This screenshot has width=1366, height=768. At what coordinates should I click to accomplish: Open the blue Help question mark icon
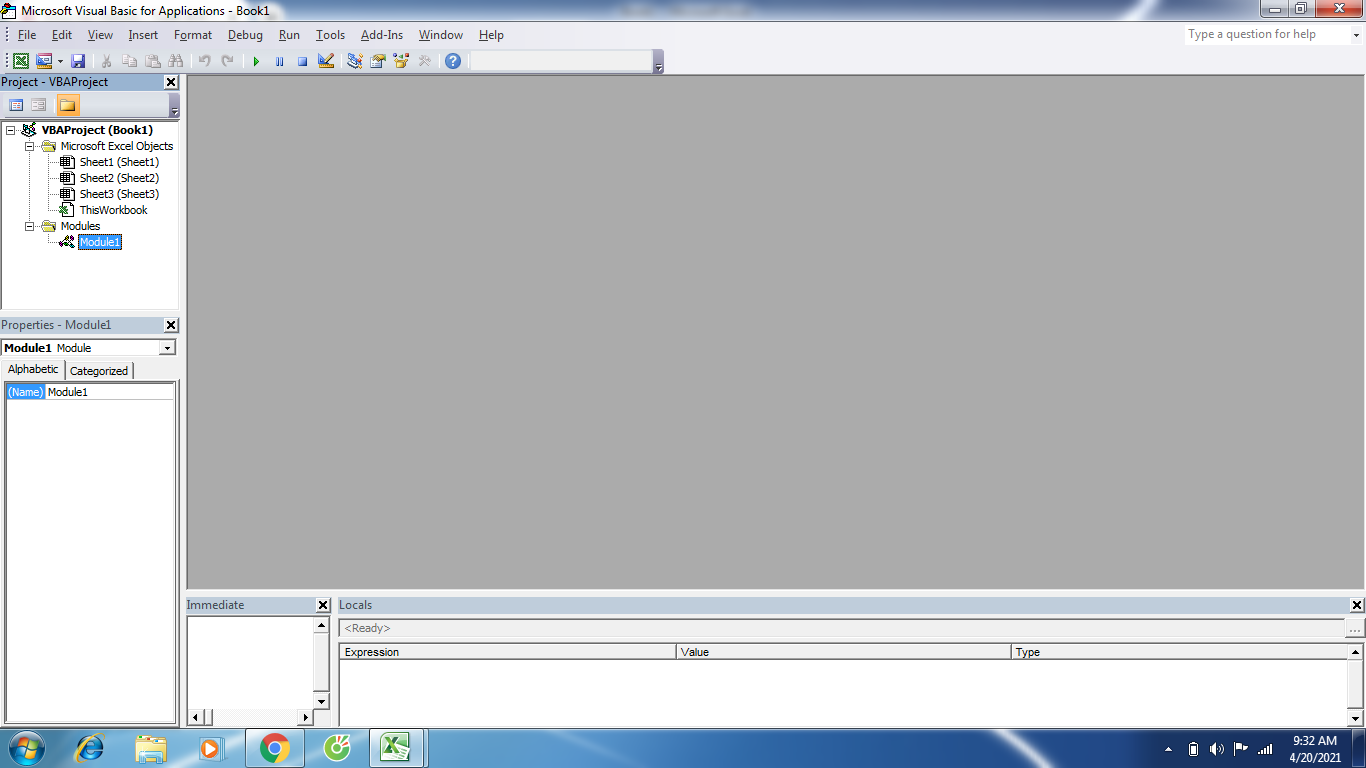(x=453, y=61)
